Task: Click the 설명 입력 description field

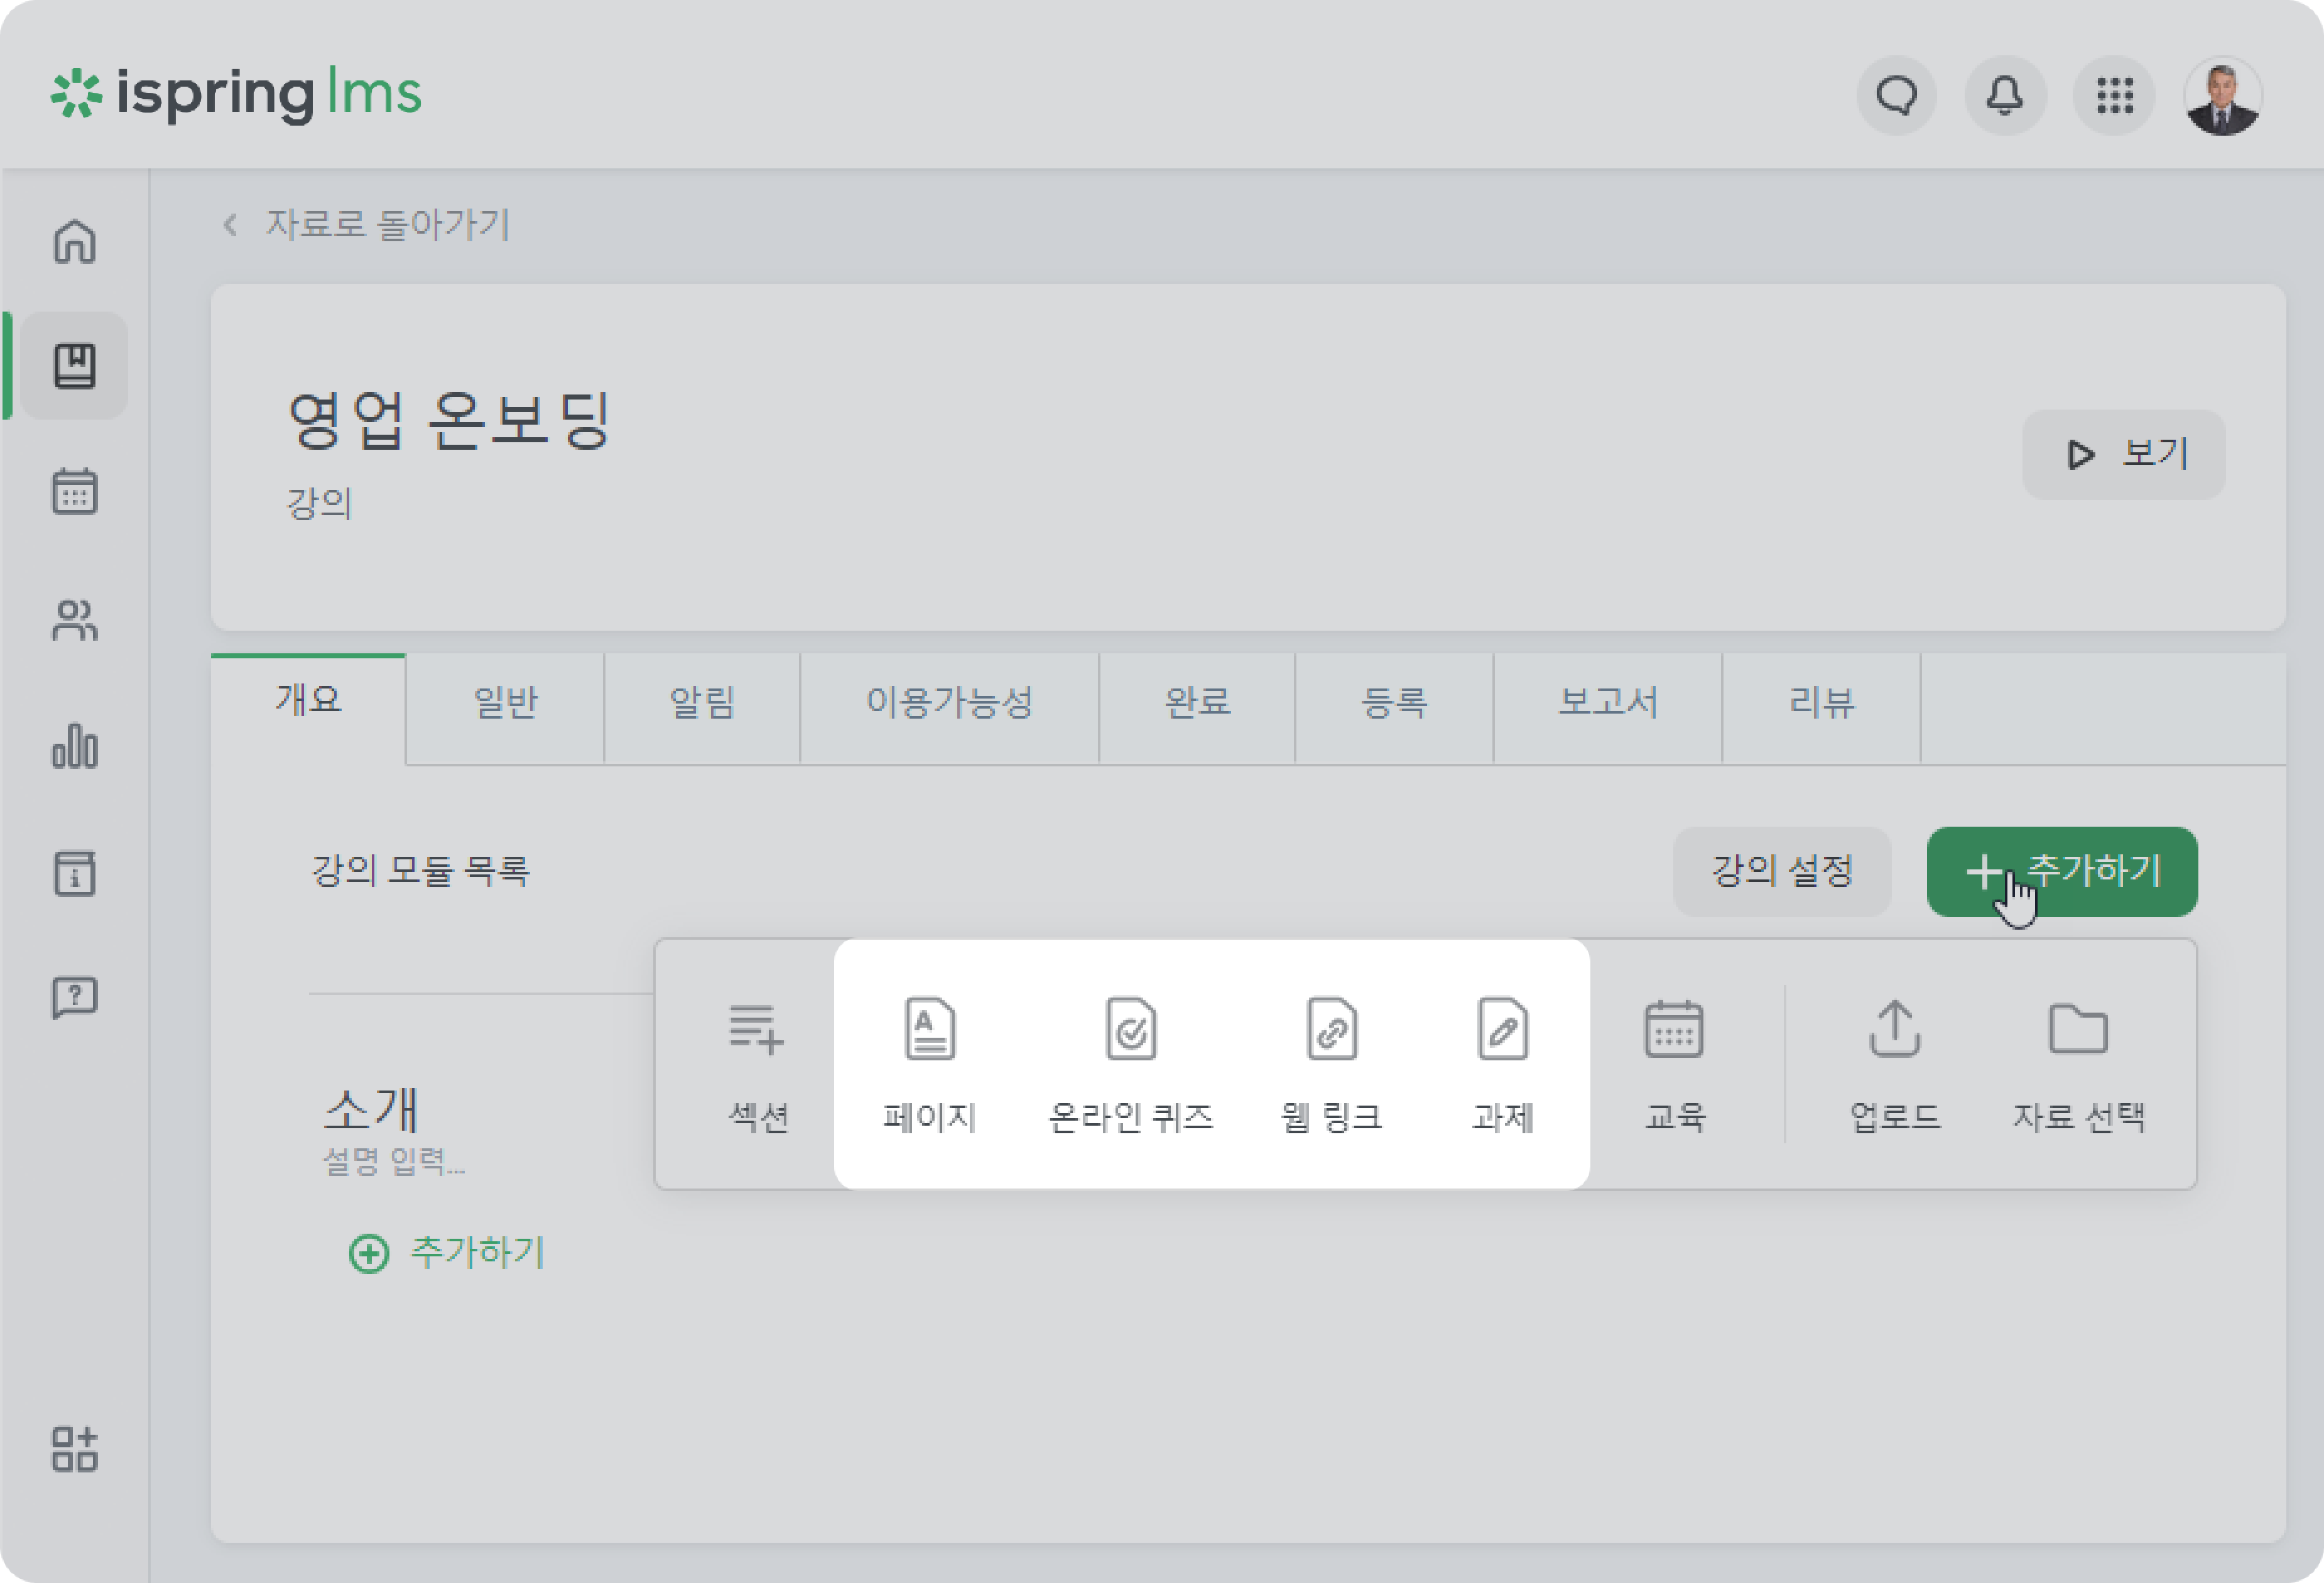Action: (x=393, y=1161)
